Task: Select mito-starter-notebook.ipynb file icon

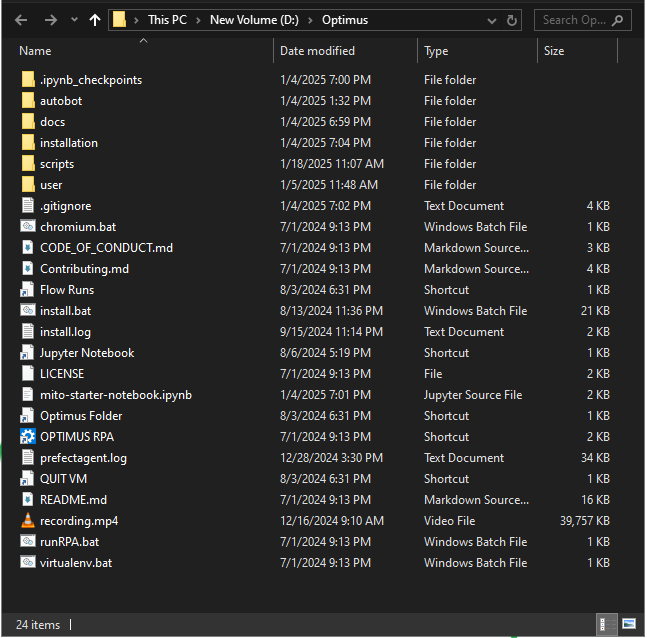Action: point(28,394)
